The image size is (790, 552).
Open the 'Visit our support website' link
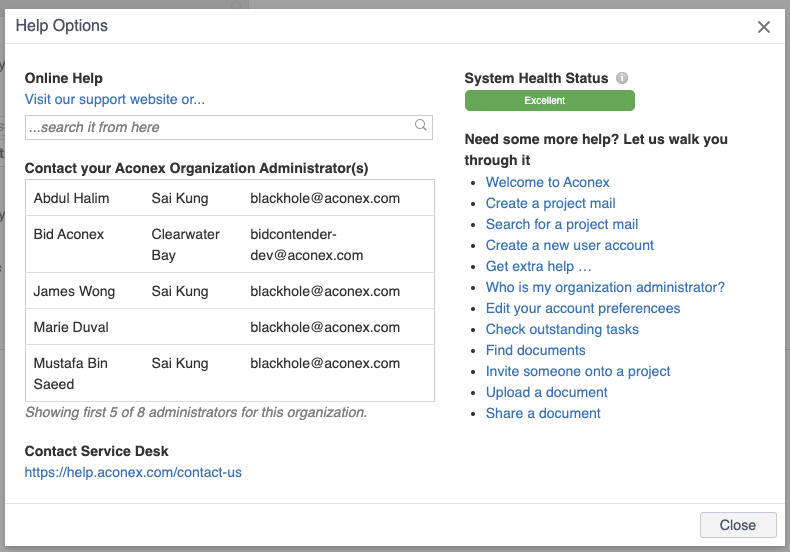coord(115,99)
